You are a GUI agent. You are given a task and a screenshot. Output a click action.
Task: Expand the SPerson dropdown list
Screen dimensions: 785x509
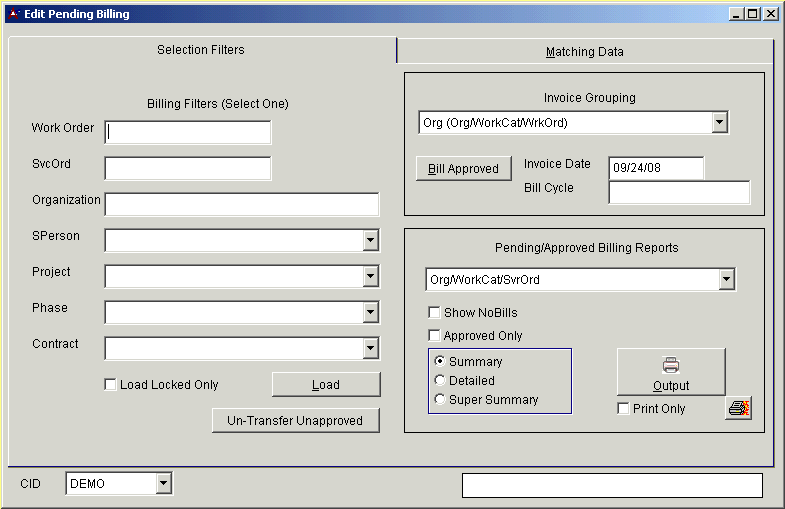[370, 240]
